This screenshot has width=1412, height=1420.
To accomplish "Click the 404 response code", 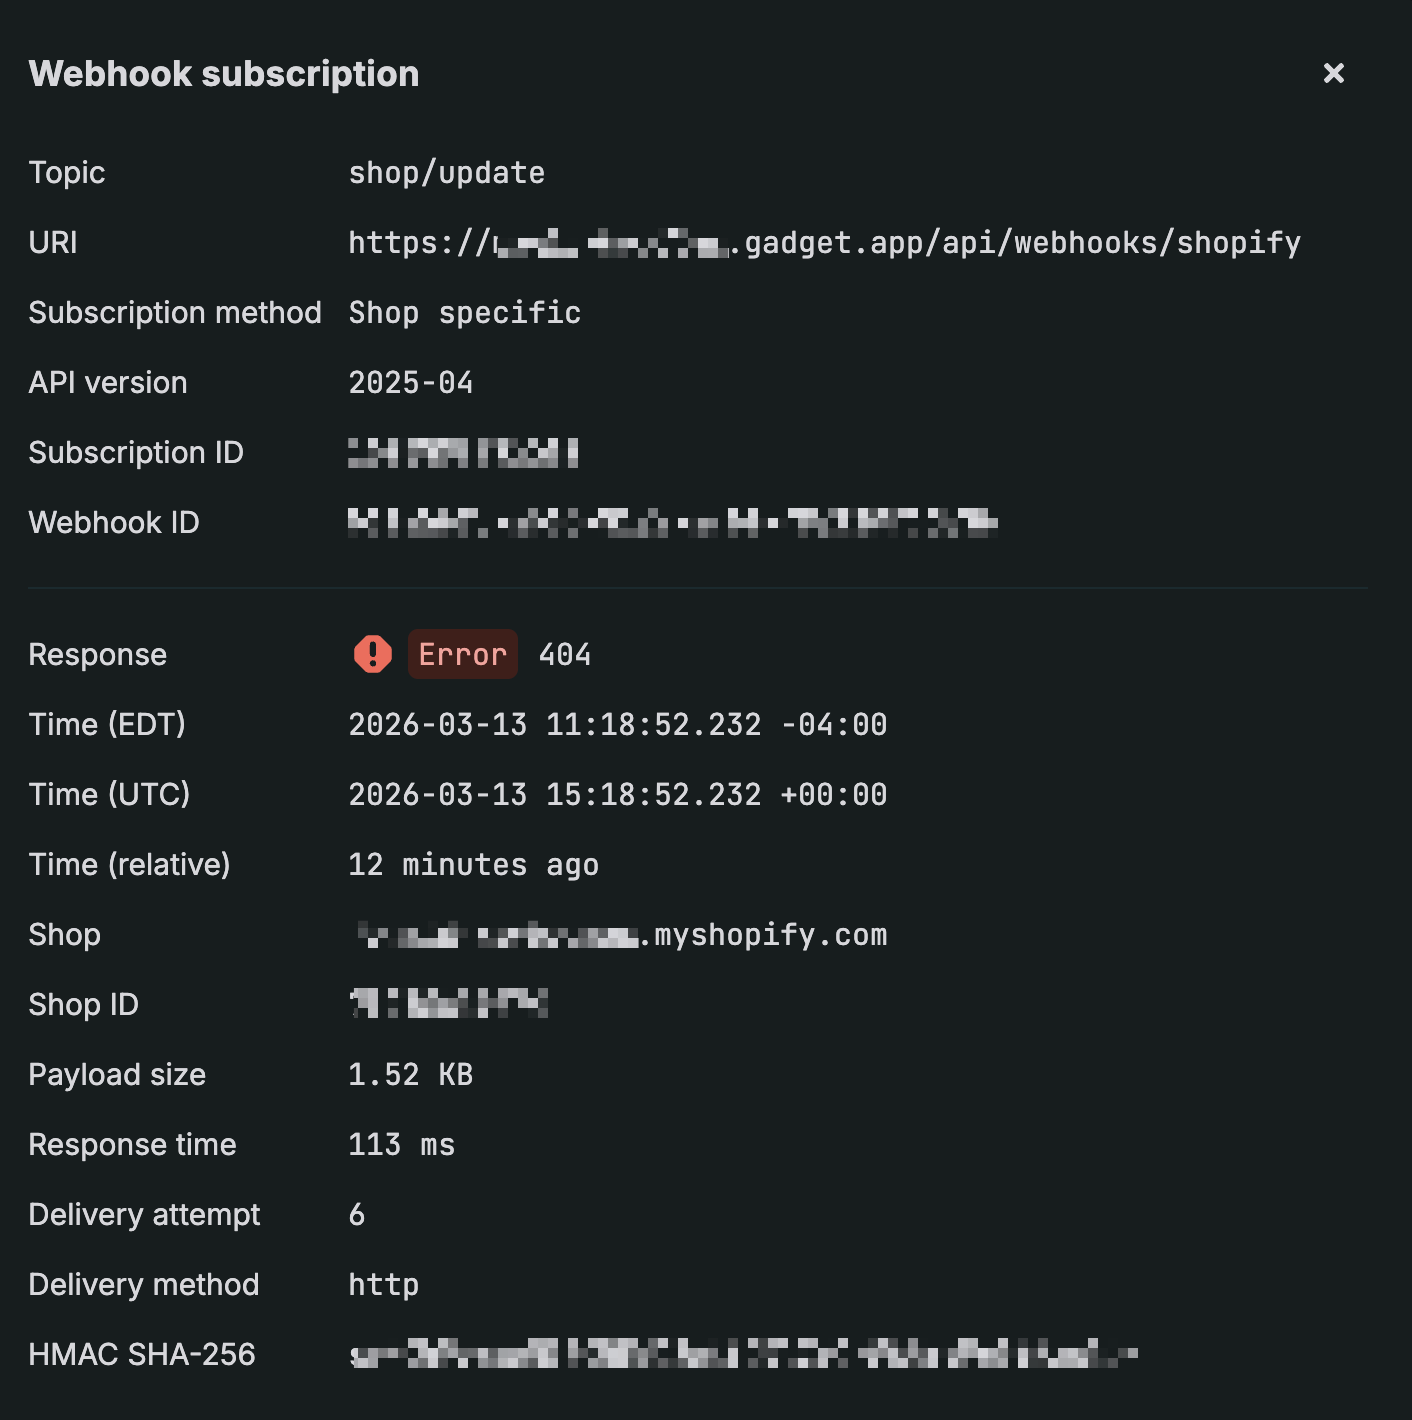I will tap(565, 654).
